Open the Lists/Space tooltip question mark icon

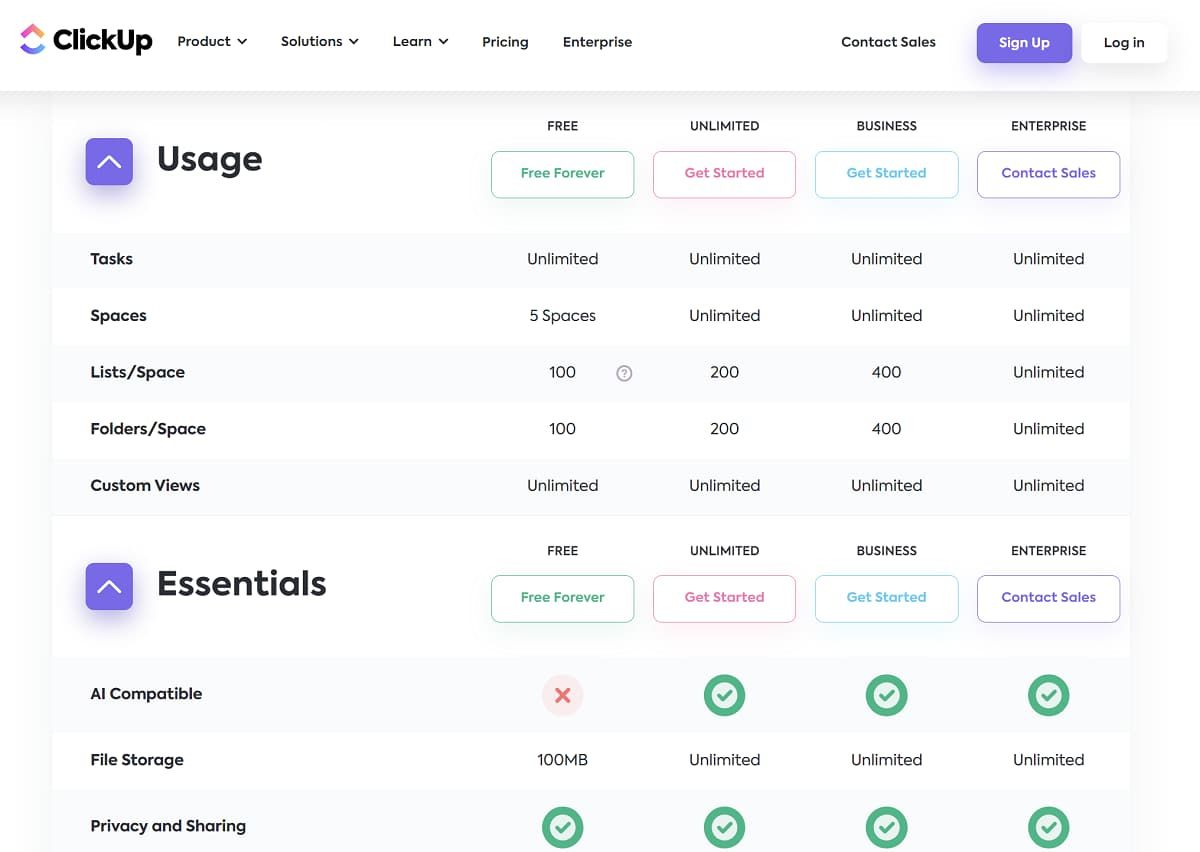pos(624,372)
